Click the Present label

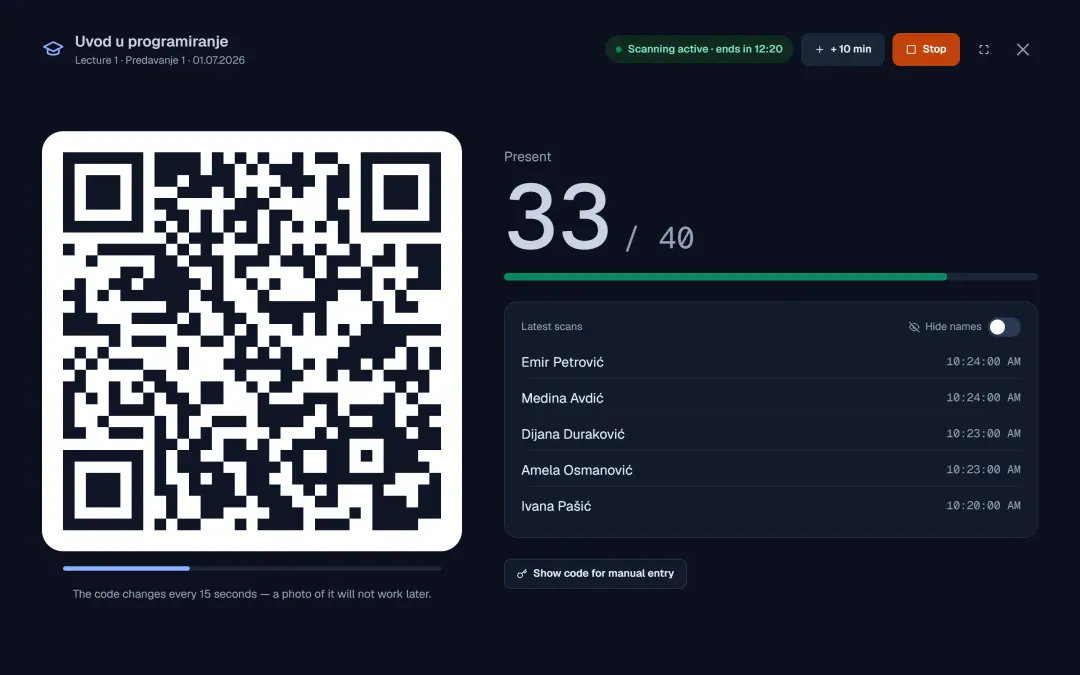(528, 156)
